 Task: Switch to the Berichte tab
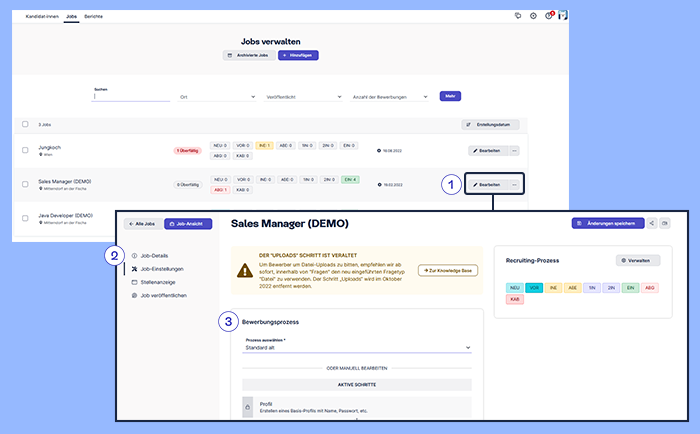click(93, 17)
